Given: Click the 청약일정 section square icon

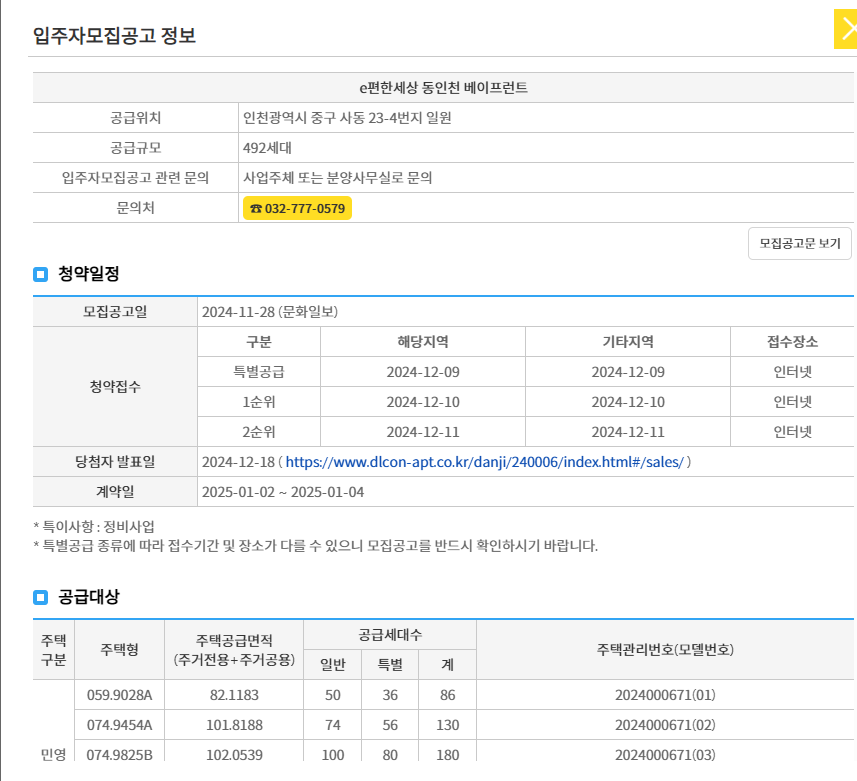Looking at the screenshot, I should (40, 274).
